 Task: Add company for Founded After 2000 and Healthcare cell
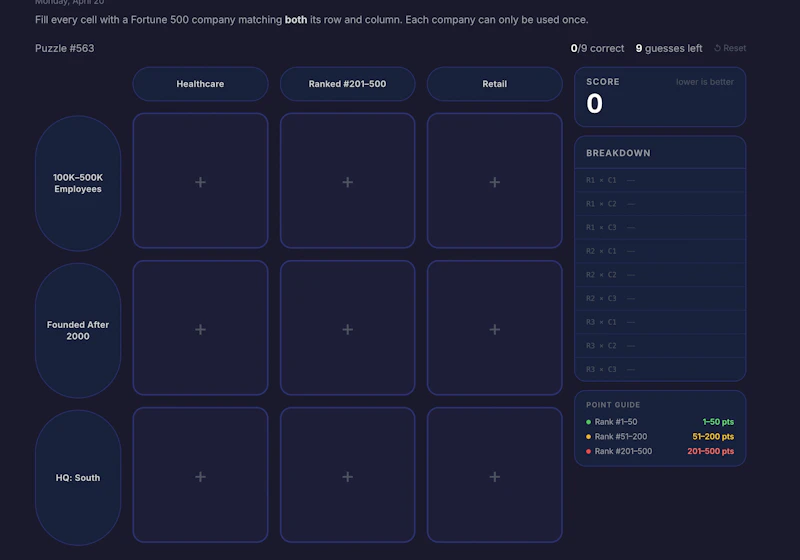(x=201, y=328)
